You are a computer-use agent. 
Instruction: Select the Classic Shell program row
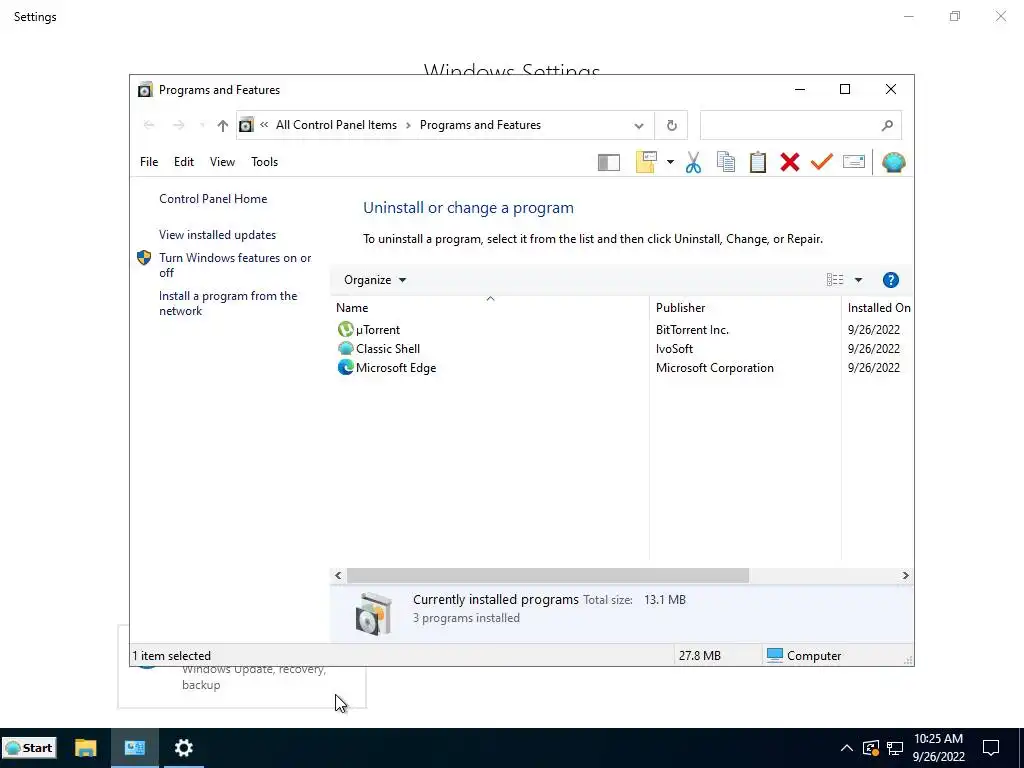tap(624, 349)
